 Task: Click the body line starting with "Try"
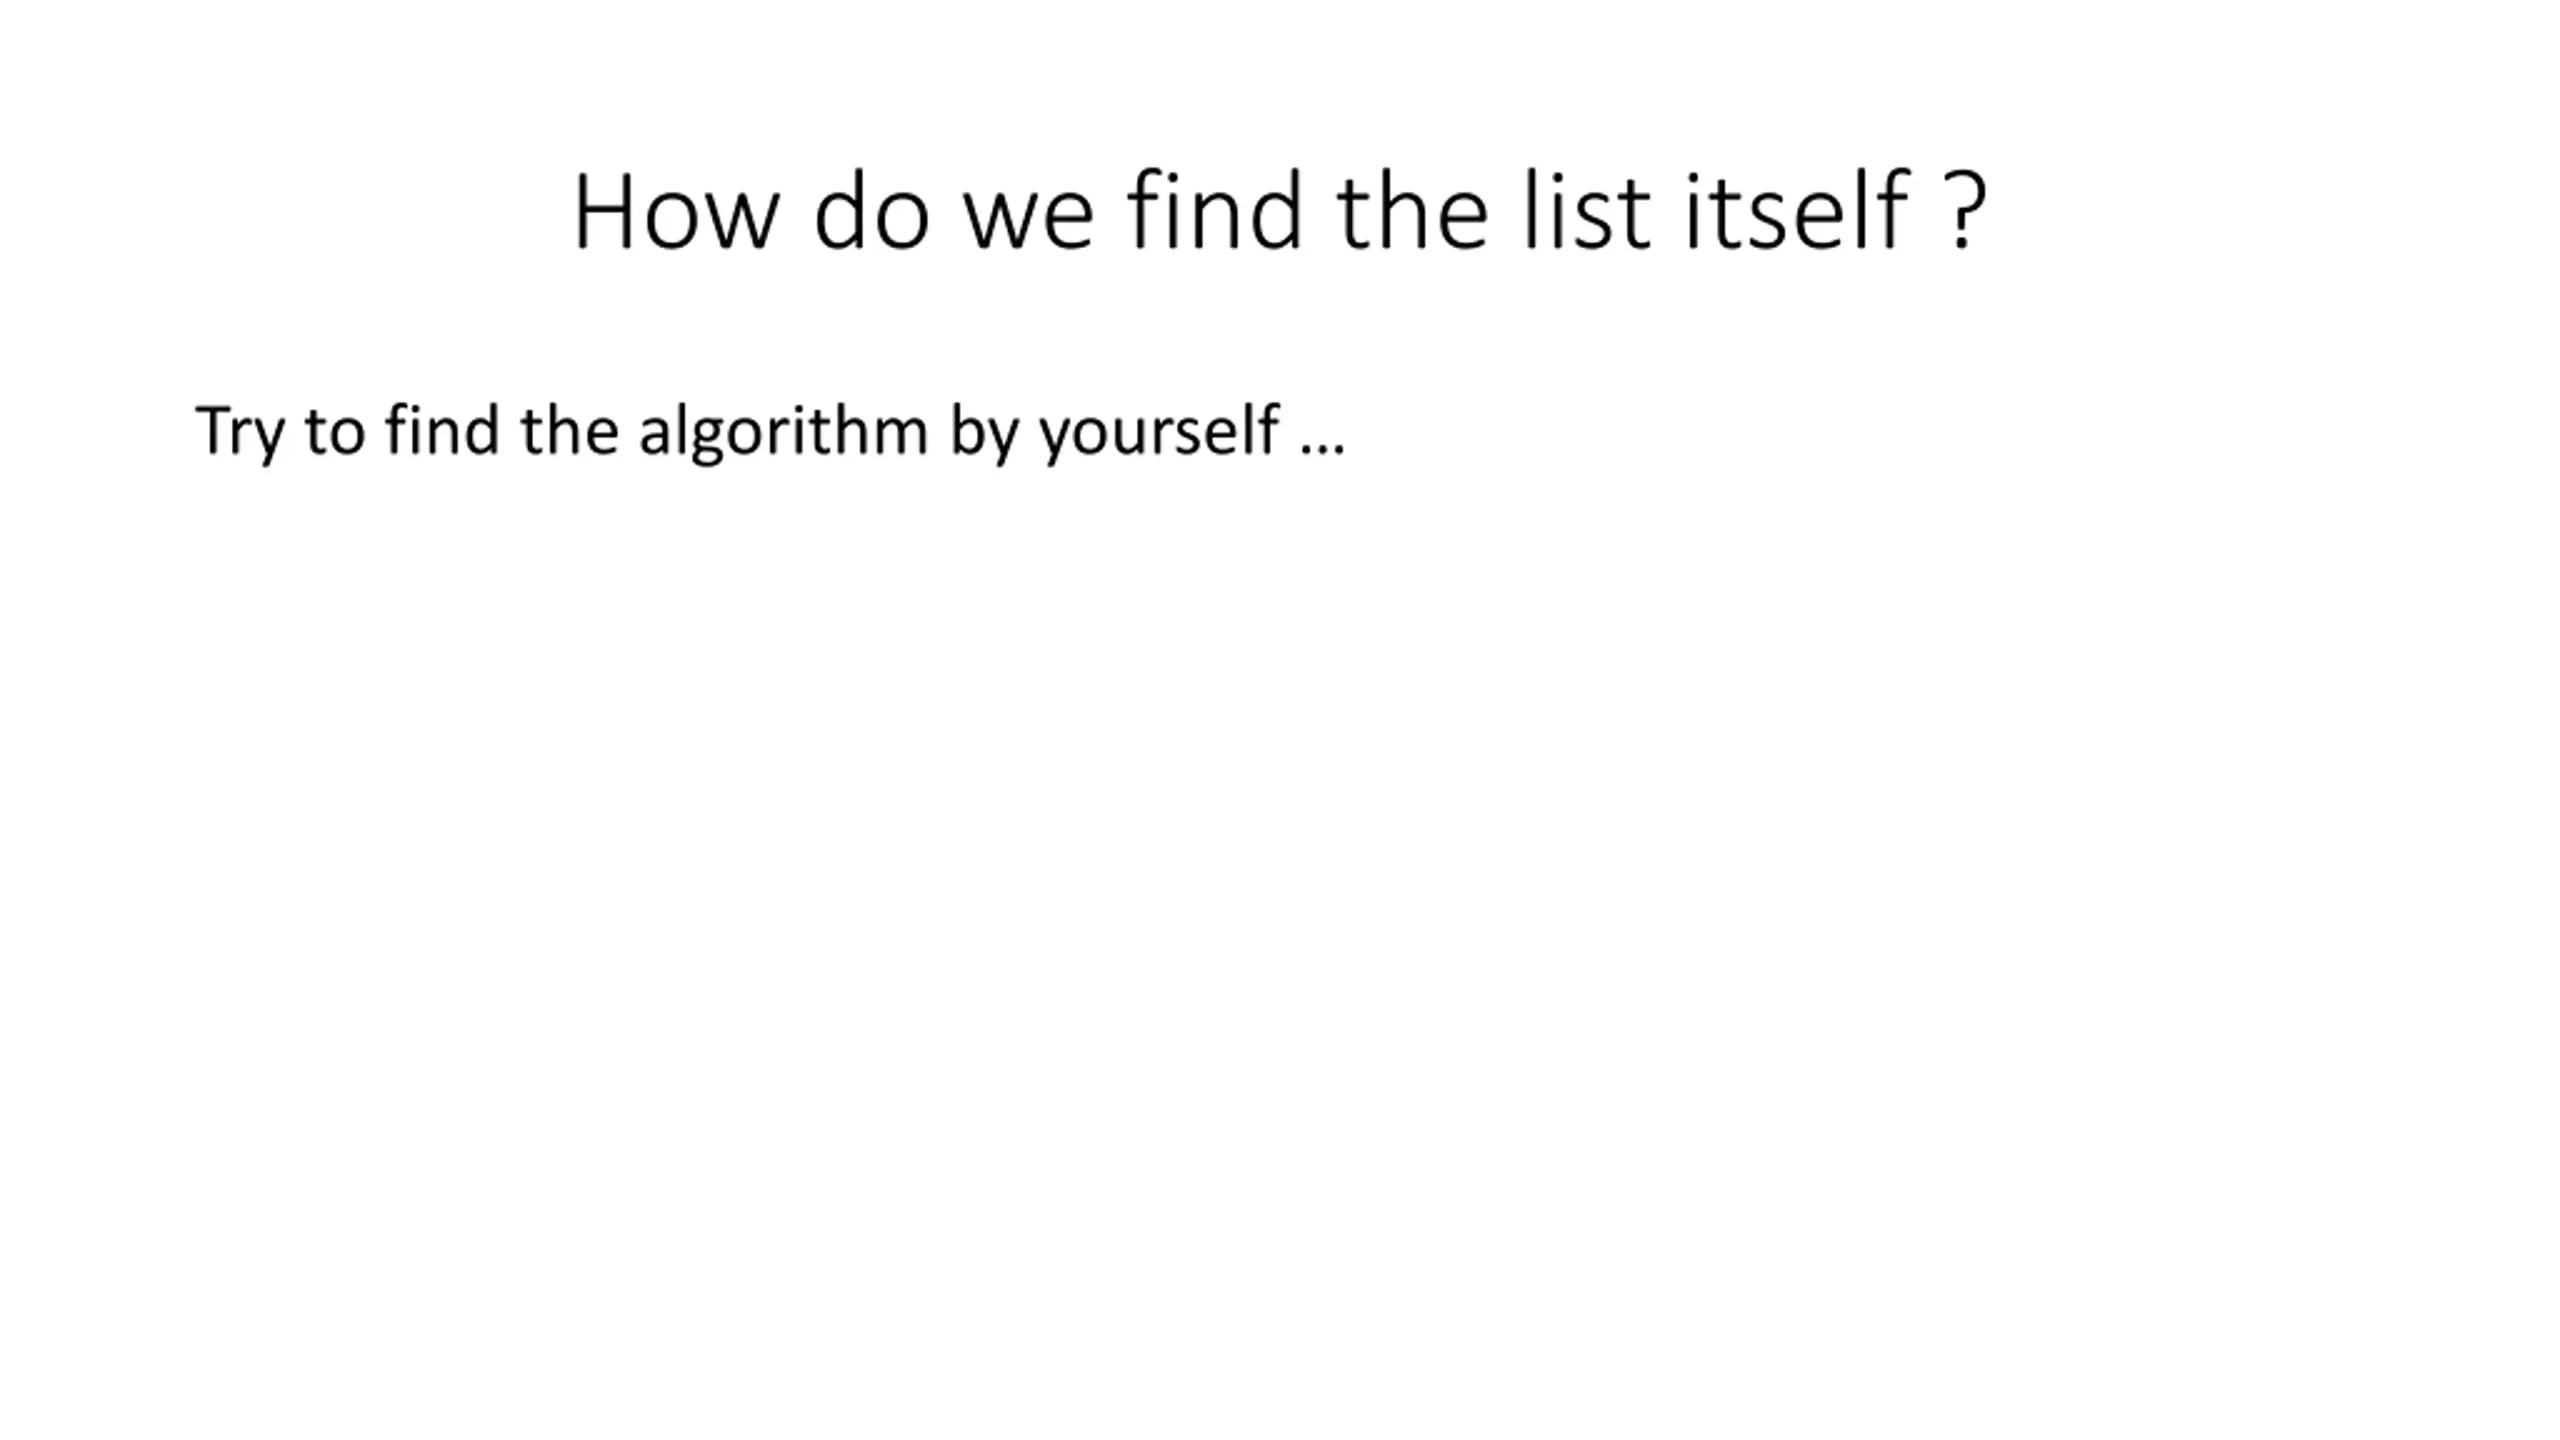coord(770,433)
